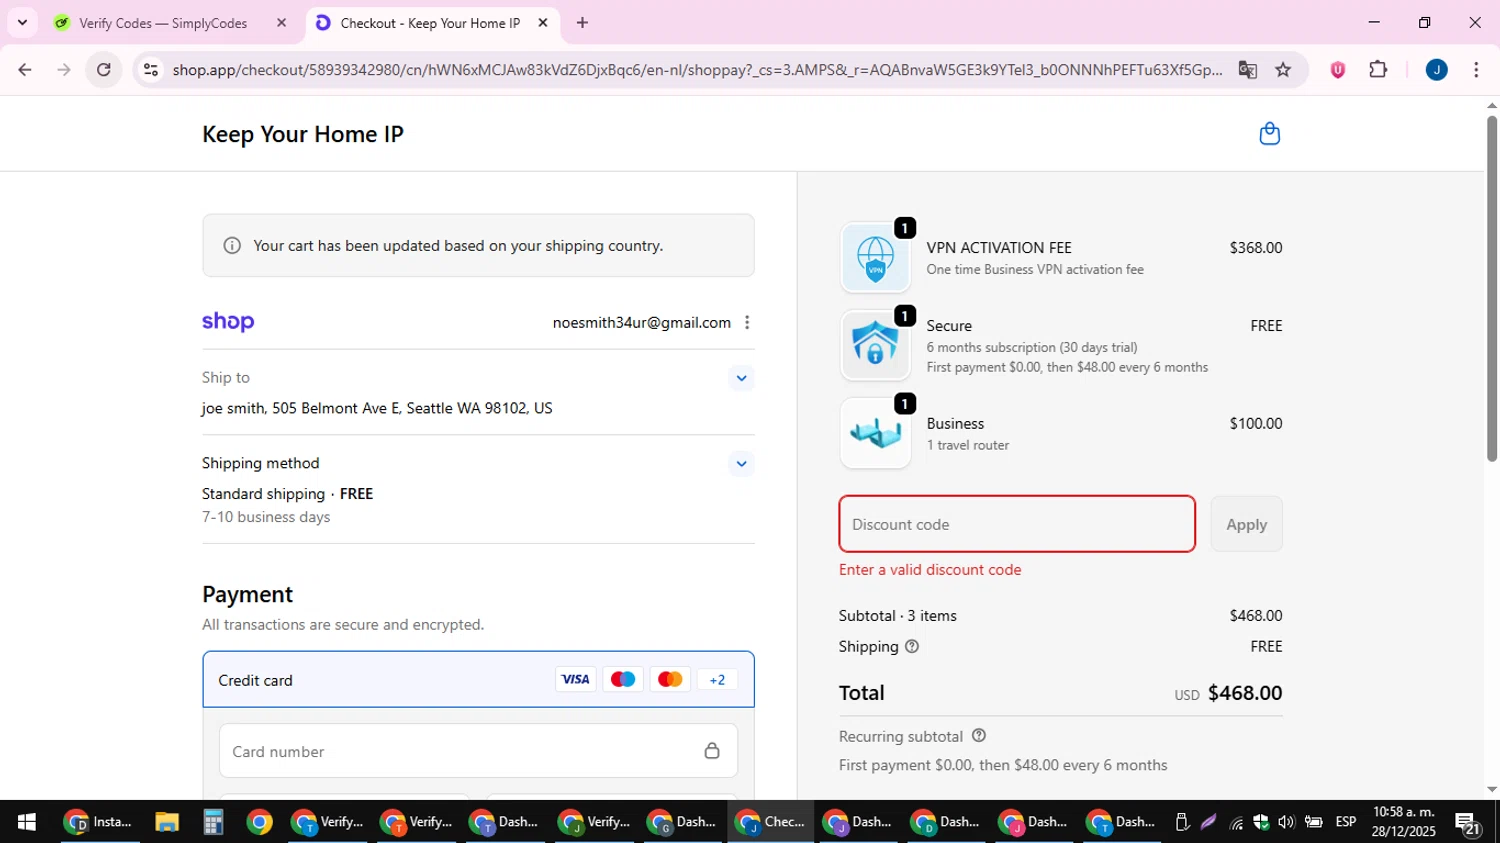The width and height of the screenshot is (1500, 843).
Task: Open the red shield extension icon
Action: [1338, 70]
